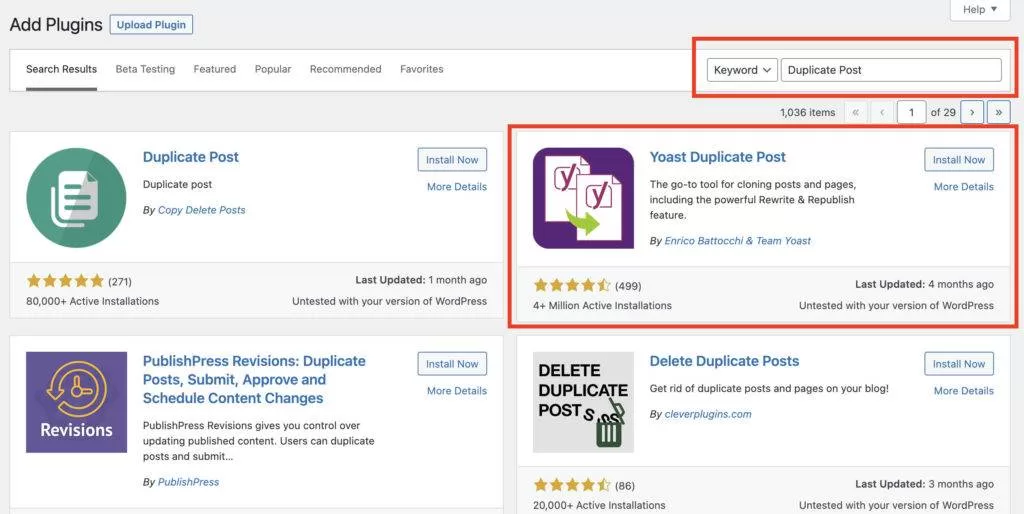Image resolution: width=1024 pixels, height=514 pixels.
Task: Switch to the Featured tab
Action: coord(215,69)
